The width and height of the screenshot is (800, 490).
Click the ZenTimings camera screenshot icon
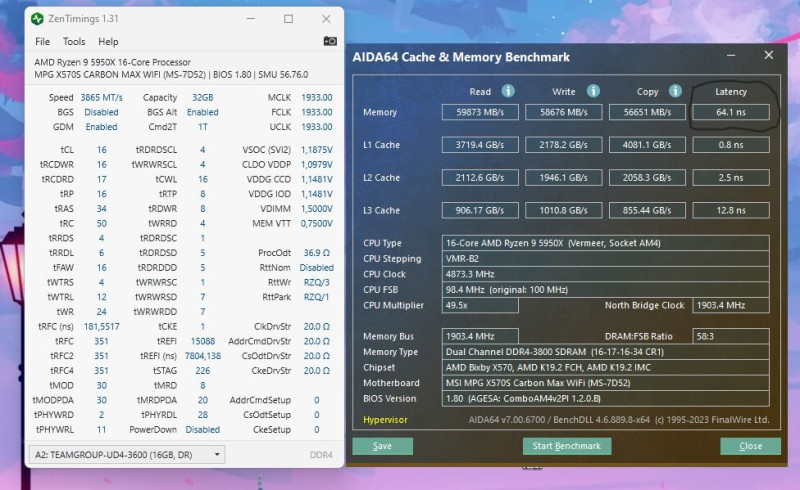point(330,41)
